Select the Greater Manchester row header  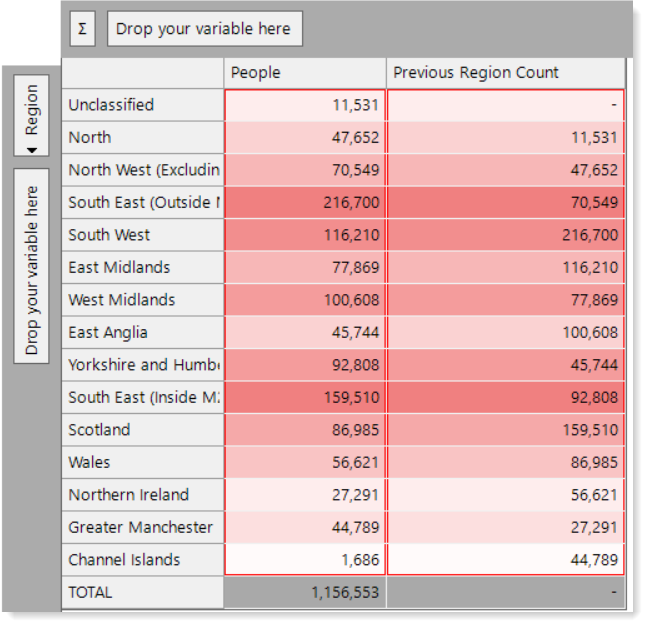point(143,527)
